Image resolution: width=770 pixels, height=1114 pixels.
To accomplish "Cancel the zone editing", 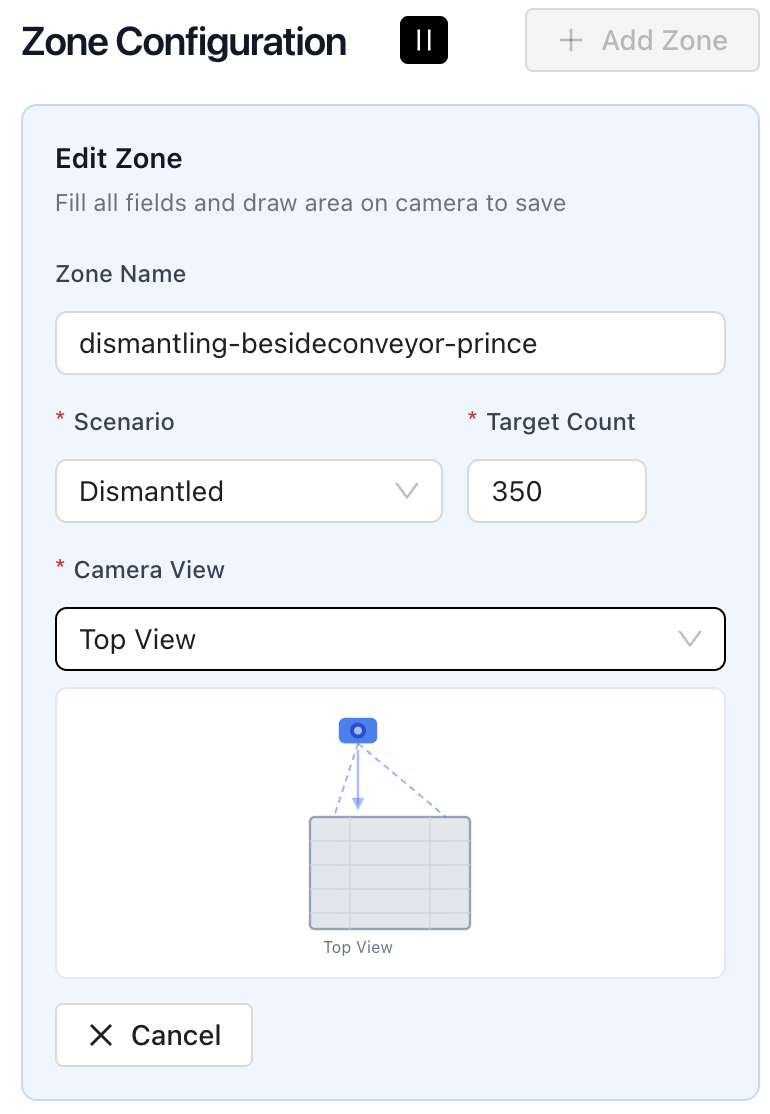I will click(x=153, y=1035).
